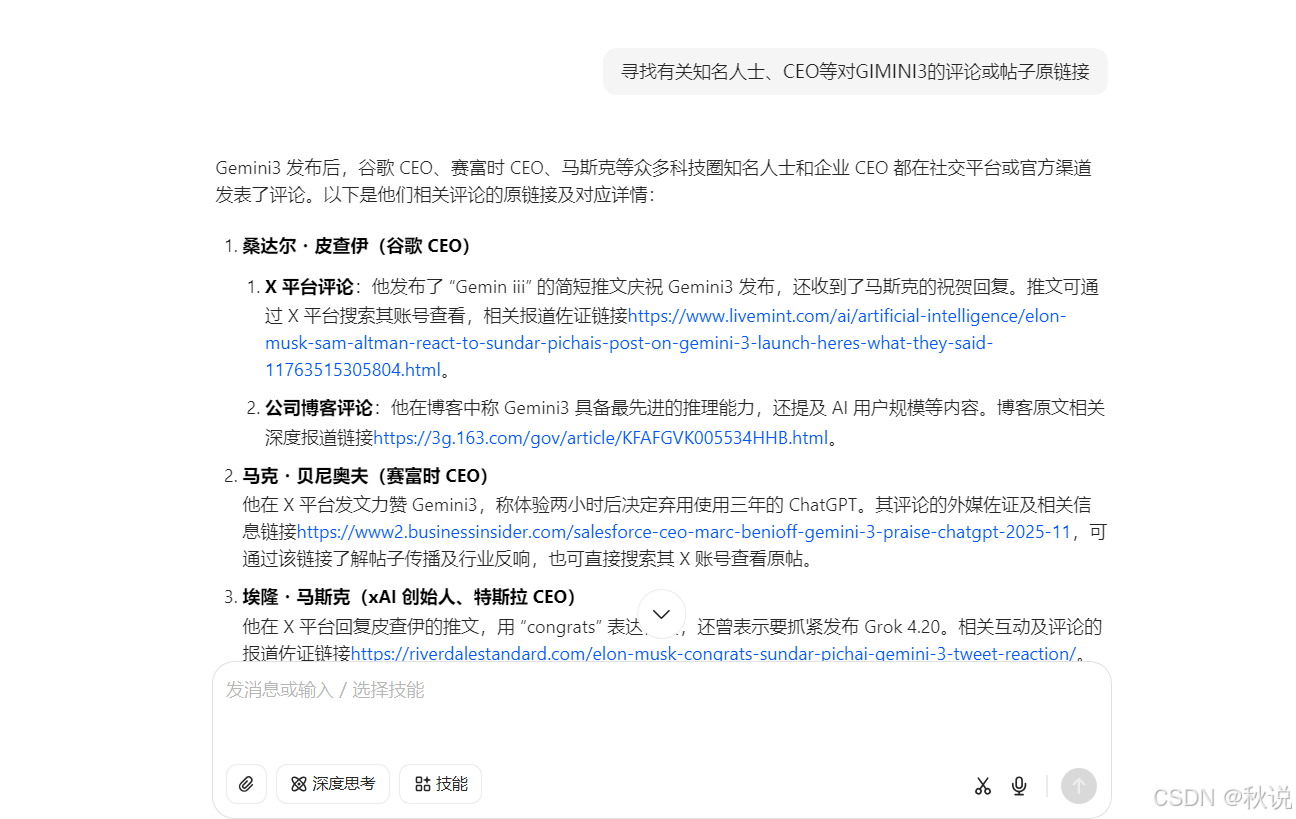Enable 深度思考 deep thinking mode
This screenshot has height=819, width=1296.
tap(332, 784)
